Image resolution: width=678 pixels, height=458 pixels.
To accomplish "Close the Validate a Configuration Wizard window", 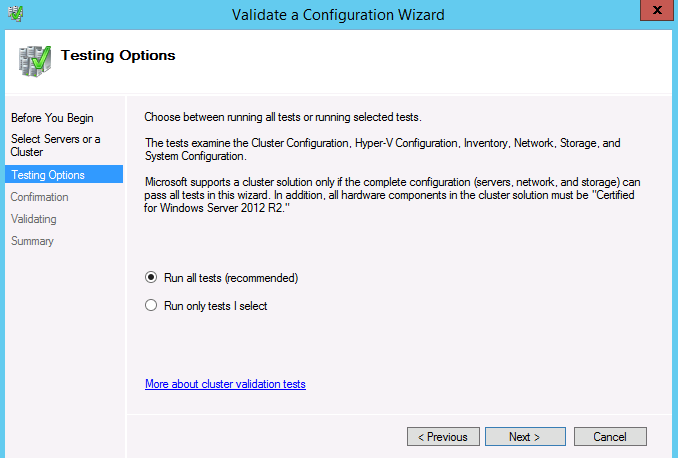I will [656, 10].
